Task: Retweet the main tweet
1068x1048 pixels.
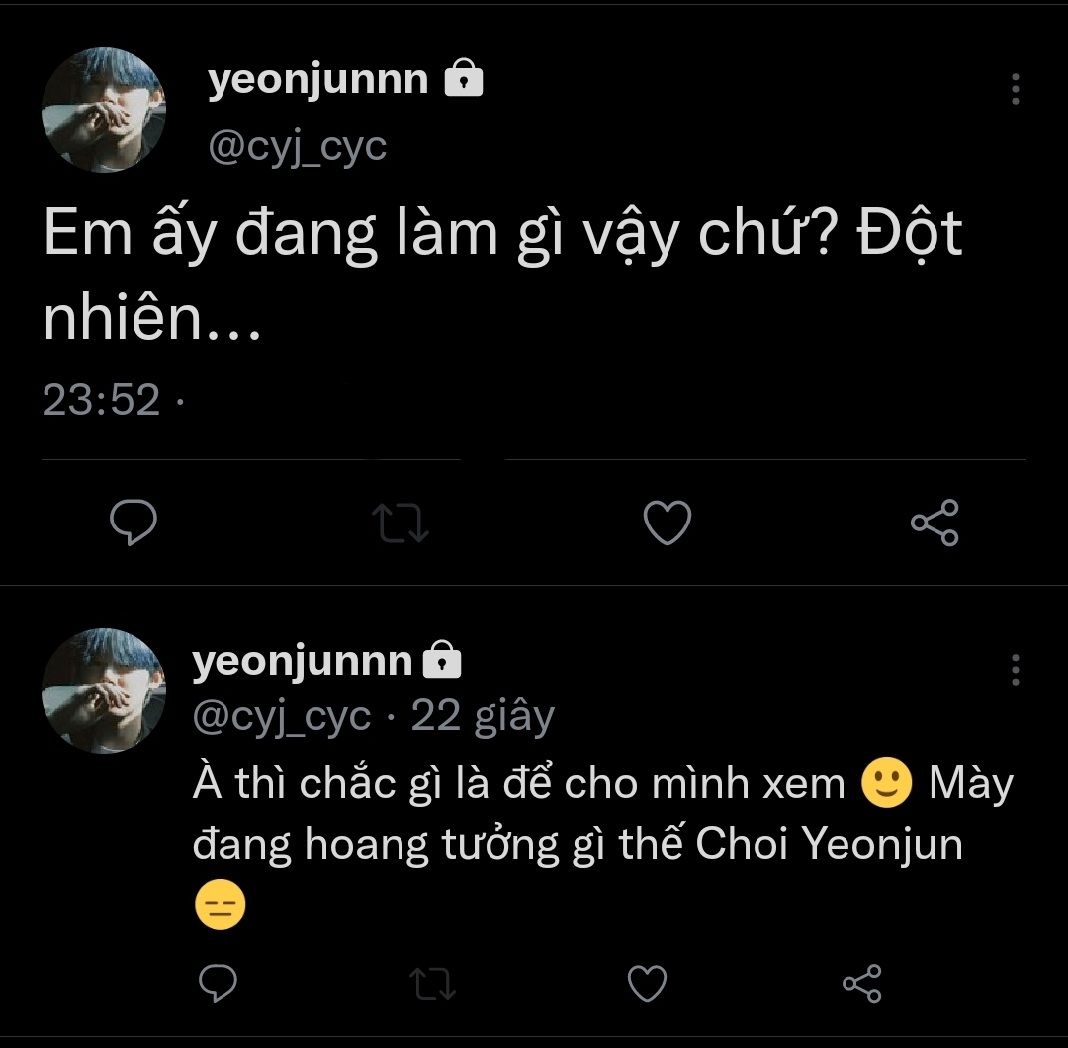Action: tap(400, 523)
